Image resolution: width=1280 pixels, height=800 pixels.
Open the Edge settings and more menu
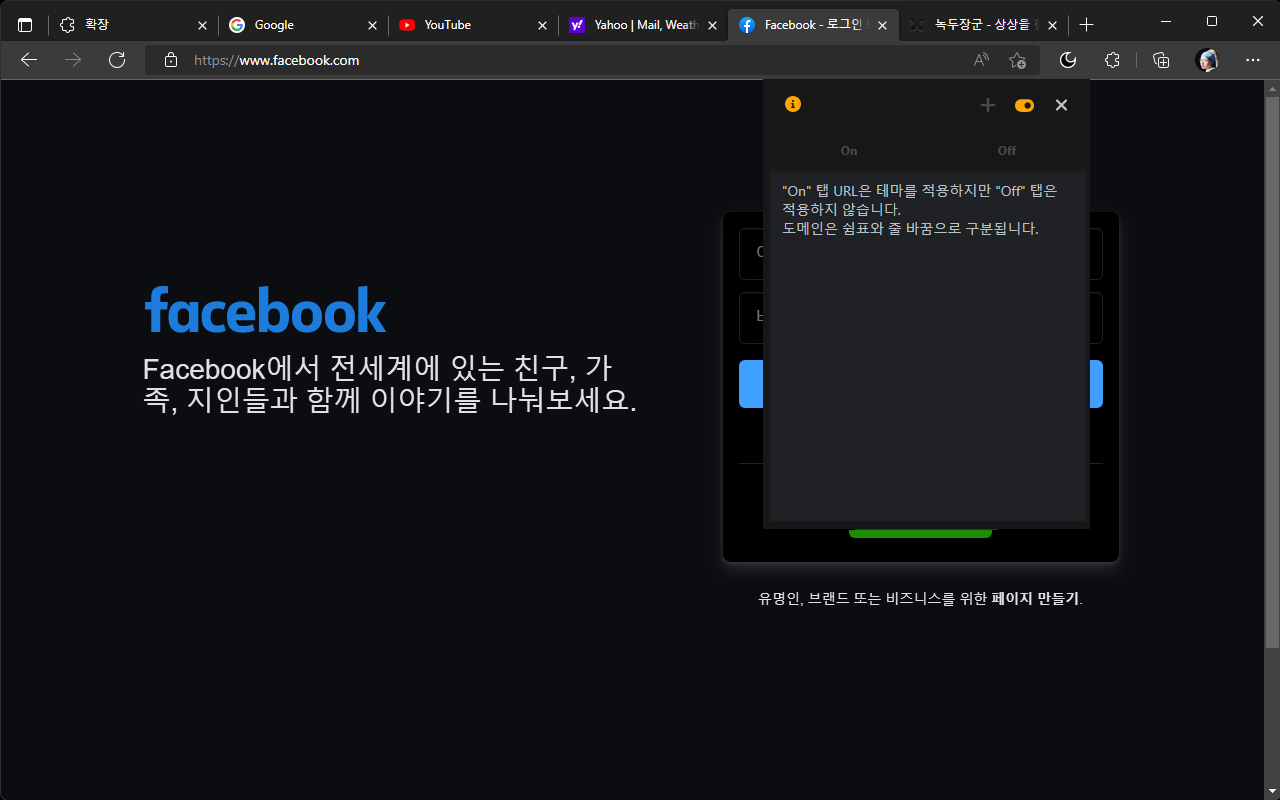tap(1253, 60)
